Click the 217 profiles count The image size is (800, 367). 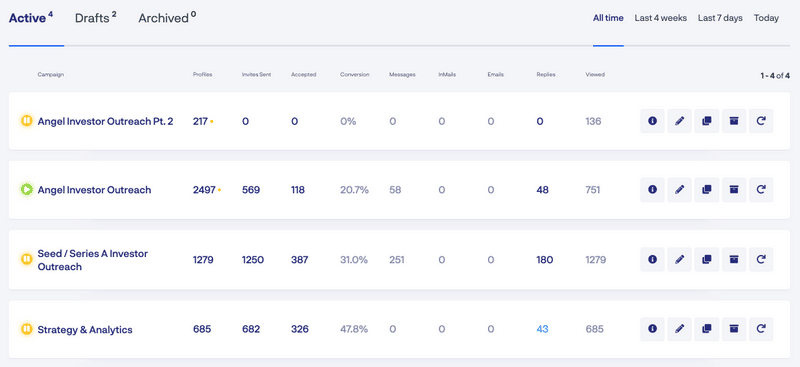click(x=200, y=121)
